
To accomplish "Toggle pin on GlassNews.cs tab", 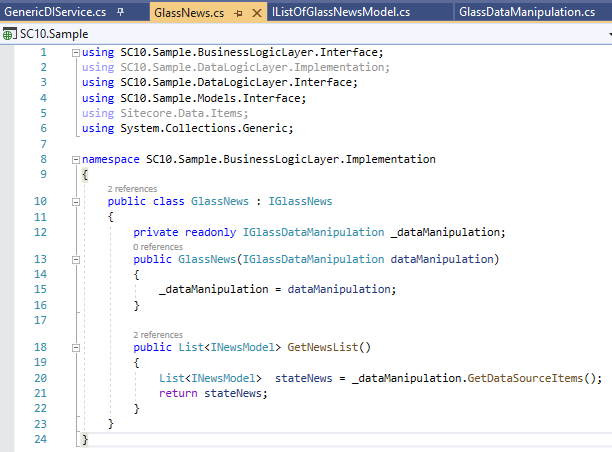I will coord(238,13).
